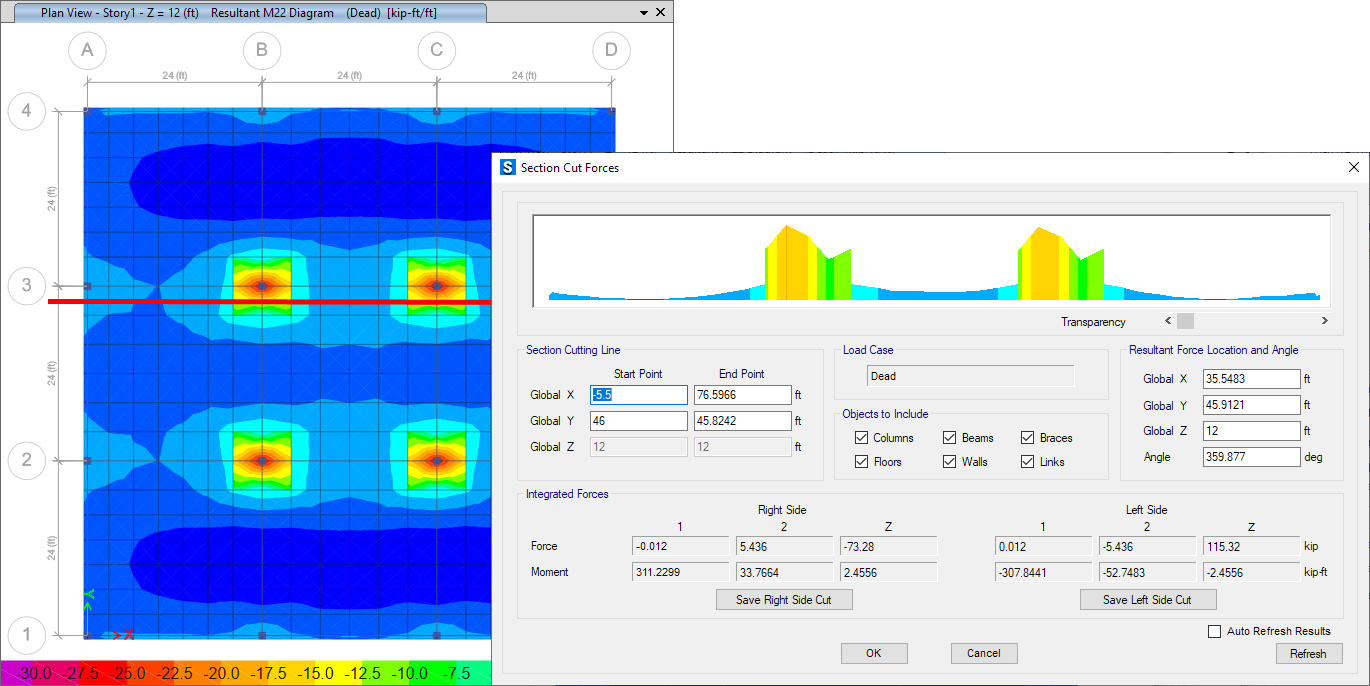Click the transparency scrollbar right arrow
Viewport: 1370px width, 686px height.
(x=1324, y=321)
